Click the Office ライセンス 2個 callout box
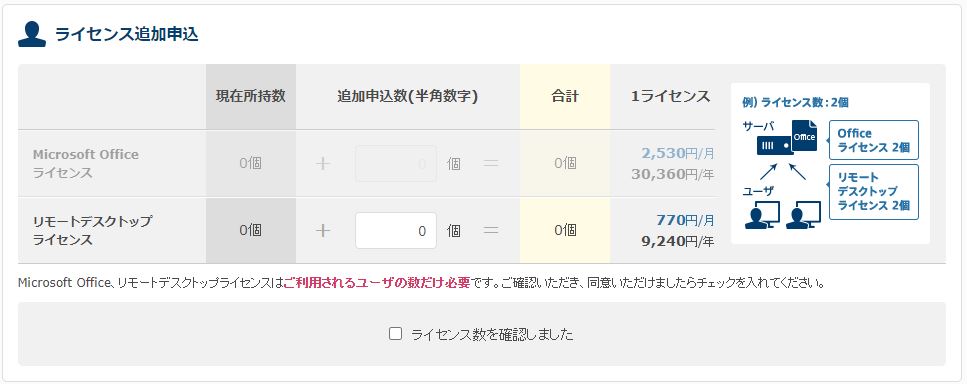The width and height of the screenshot is (967, 384). pyautogui.click(x=874, y=140)
